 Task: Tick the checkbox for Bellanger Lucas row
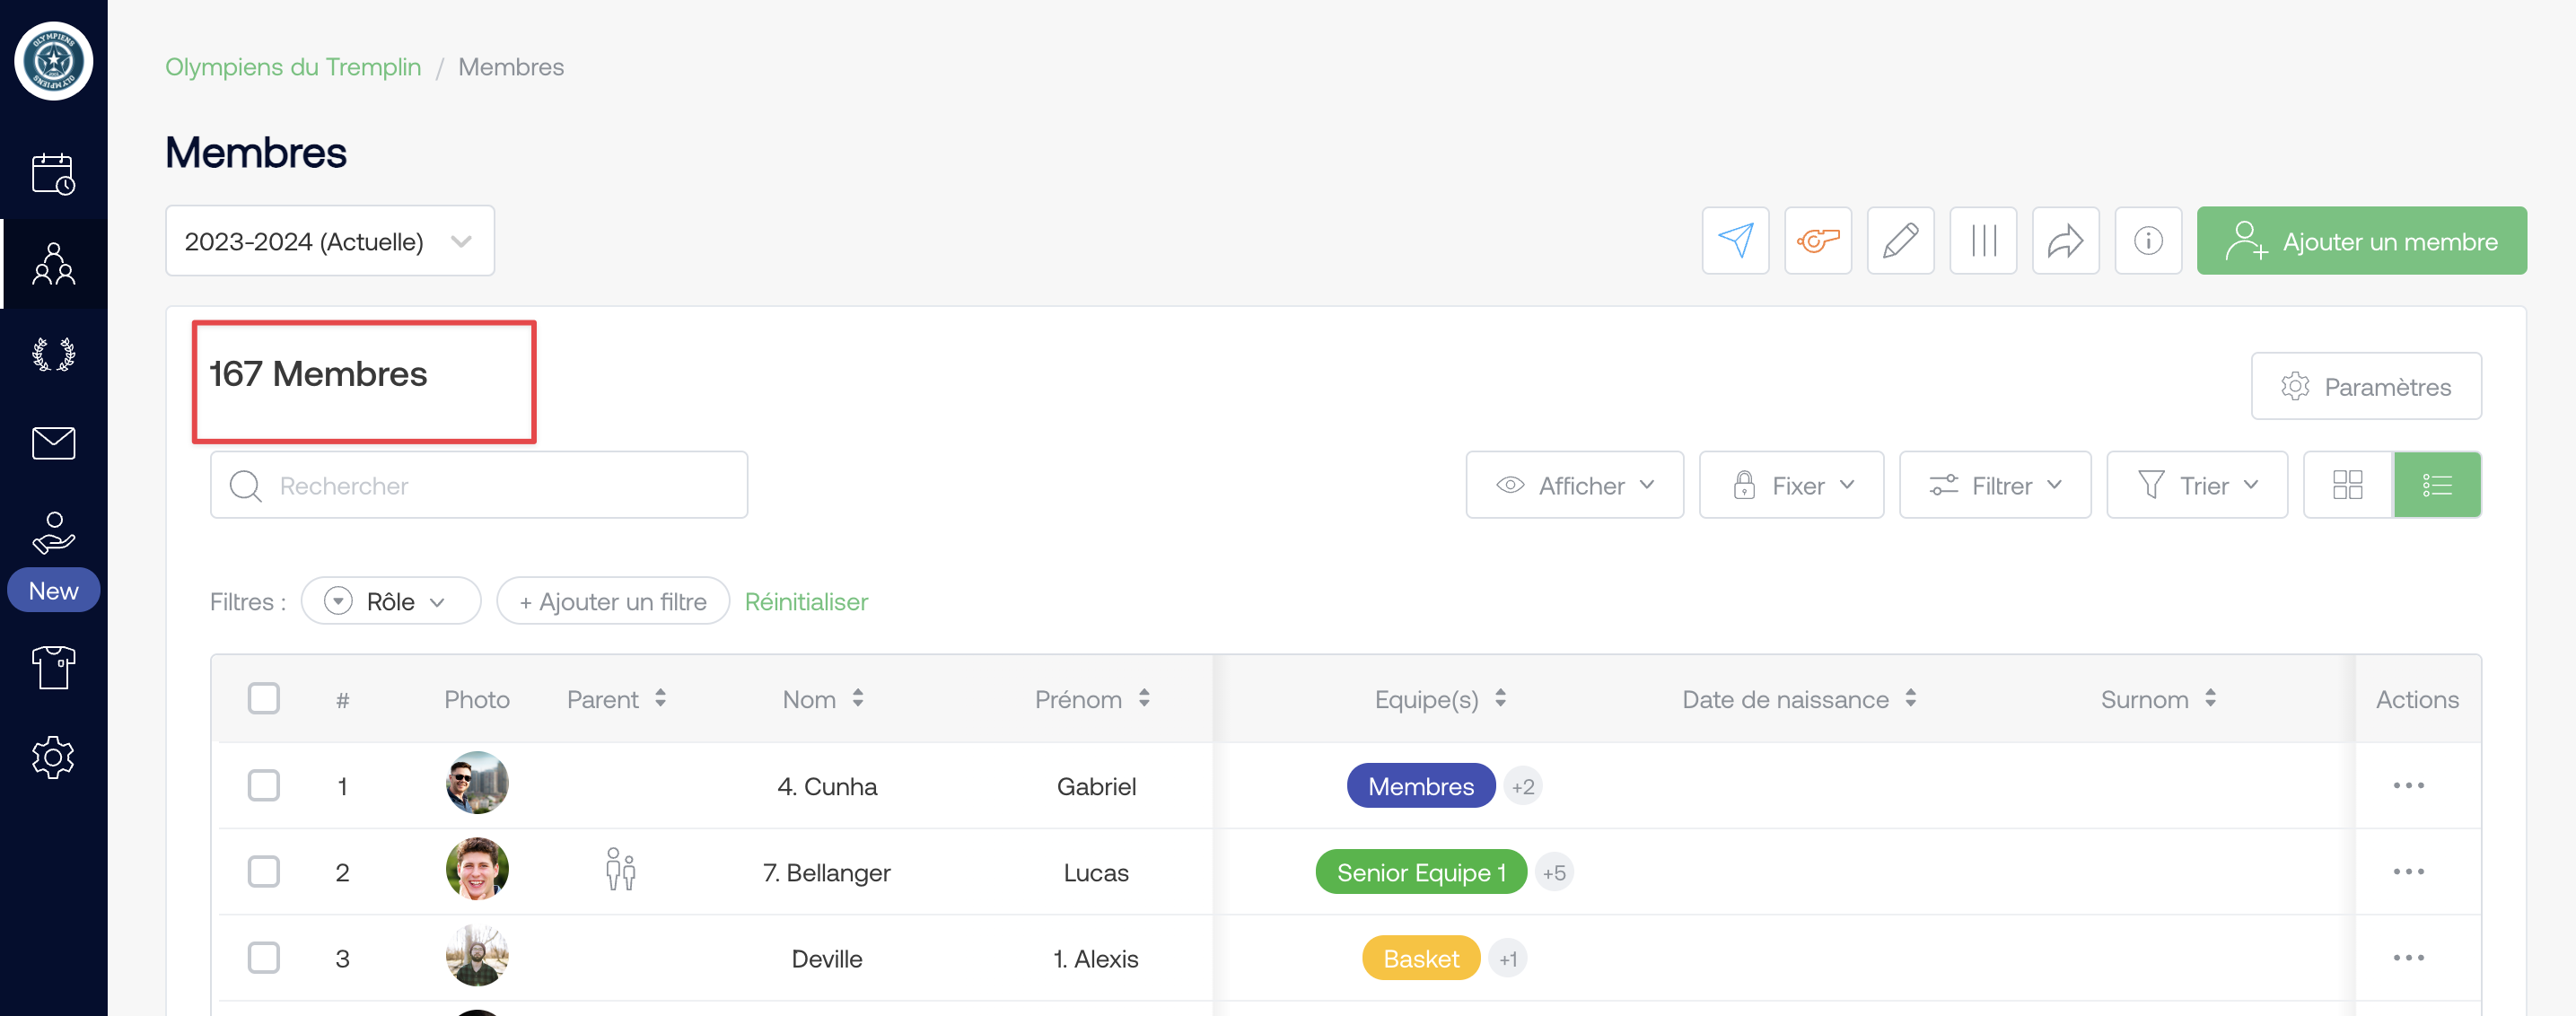(x=264, y=871)
